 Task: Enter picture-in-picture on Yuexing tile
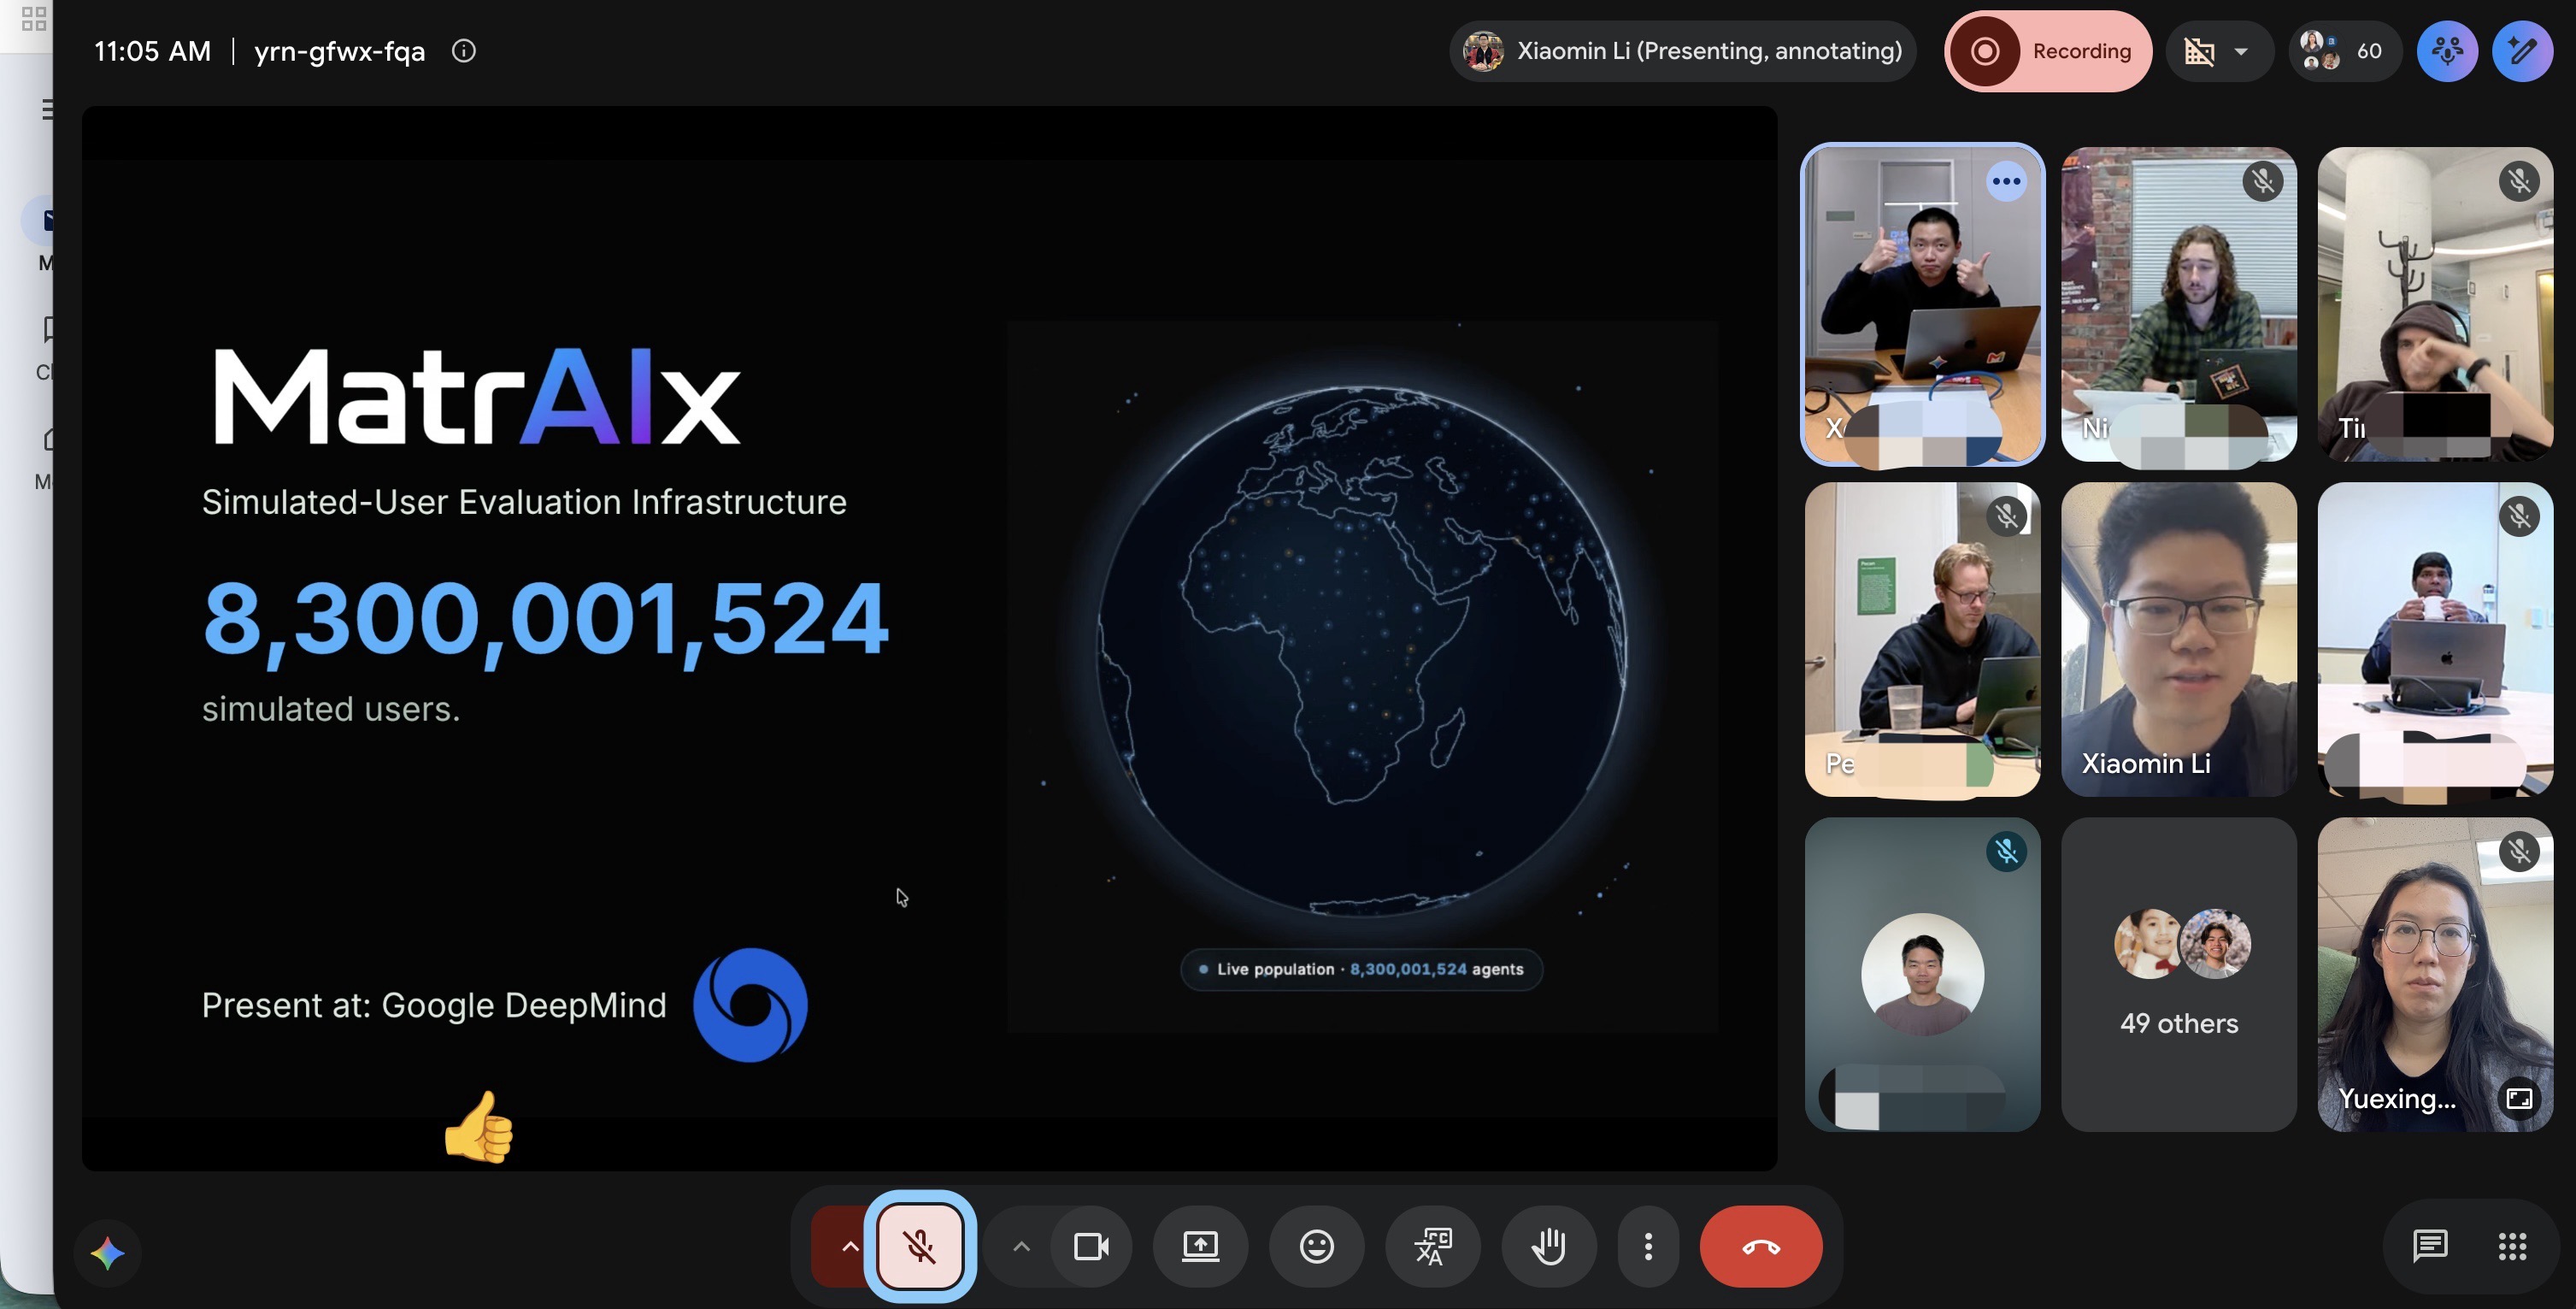point(2518,1098)
